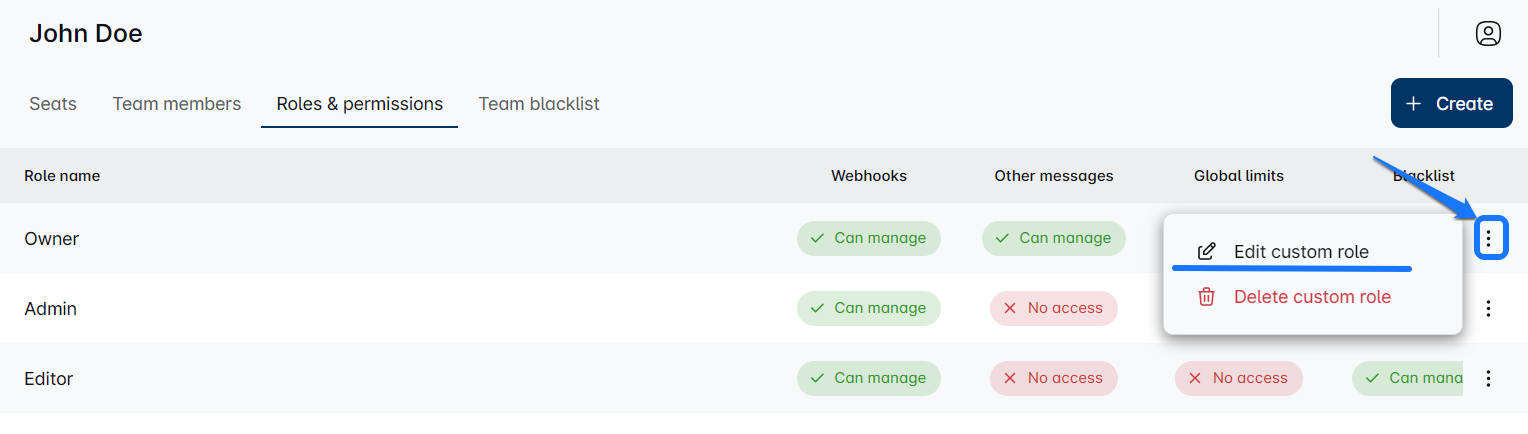
Task: Open the user profile icon
Action: point(1488,34)
